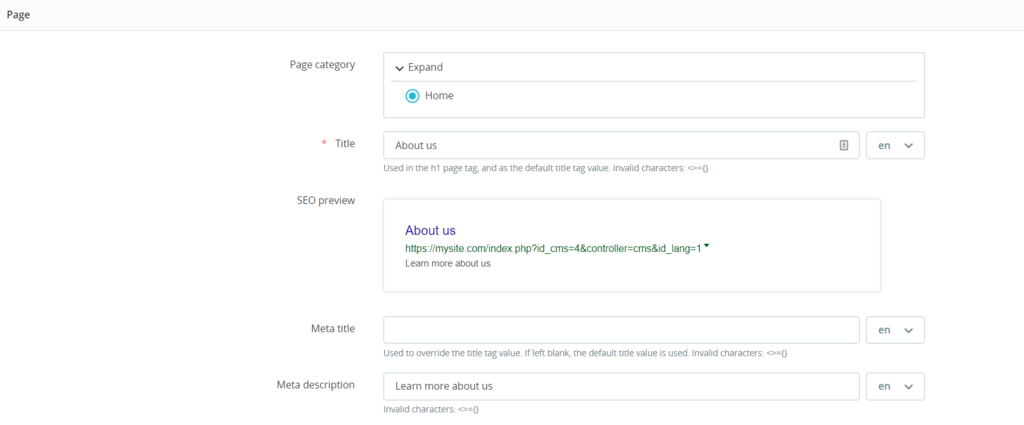The image size is (1024, 425).
Task: Expand the Page category tree
Action: (x=419, y=67)
